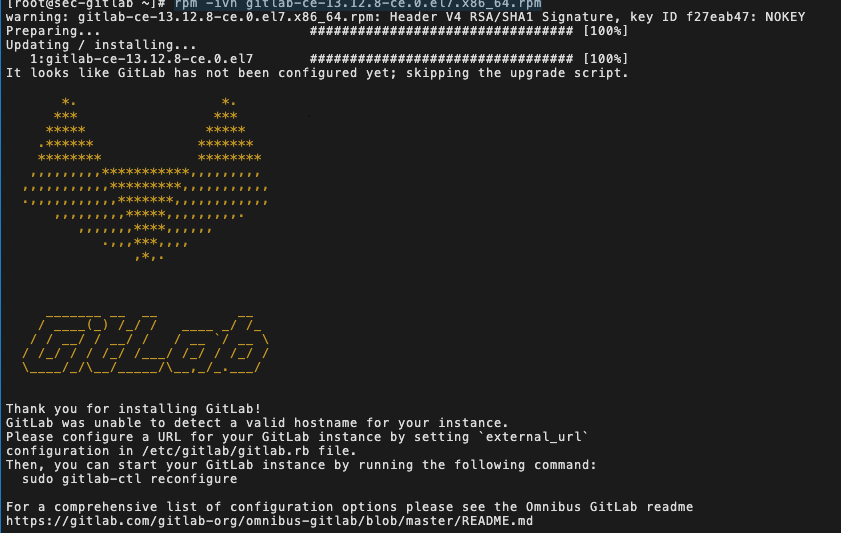Click the GitLab ASCII text banner
The image size is (841, 533).
coord(145,342)
